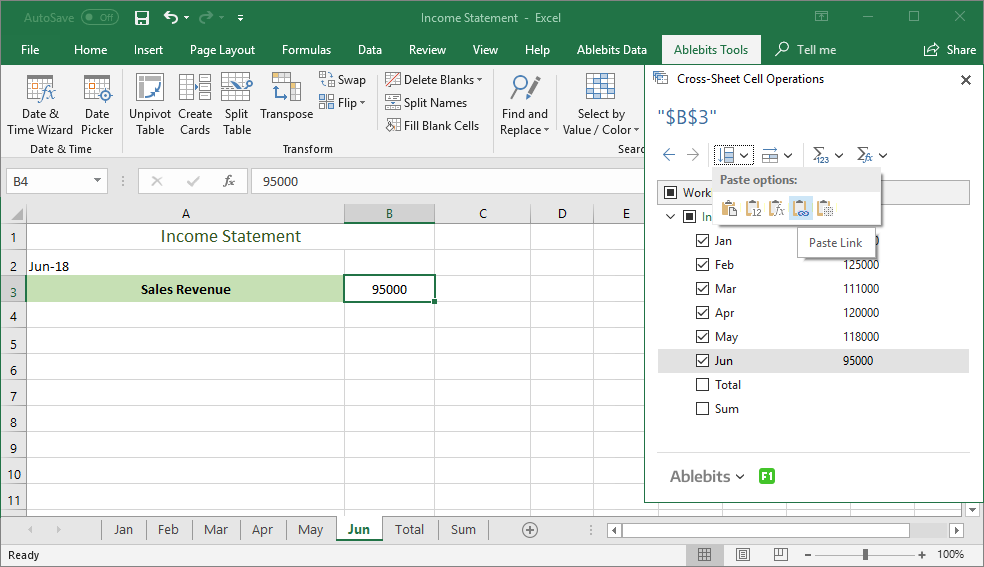This screenshot has height=567, width=984.
Task: Undo the last action
Action: [171, 18]
